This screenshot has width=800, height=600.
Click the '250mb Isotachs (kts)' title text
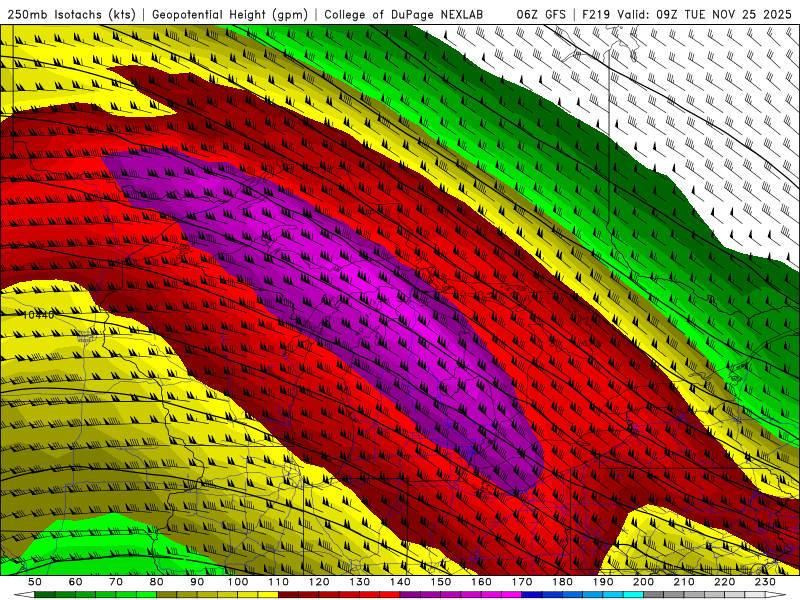[x=72, y=14]
